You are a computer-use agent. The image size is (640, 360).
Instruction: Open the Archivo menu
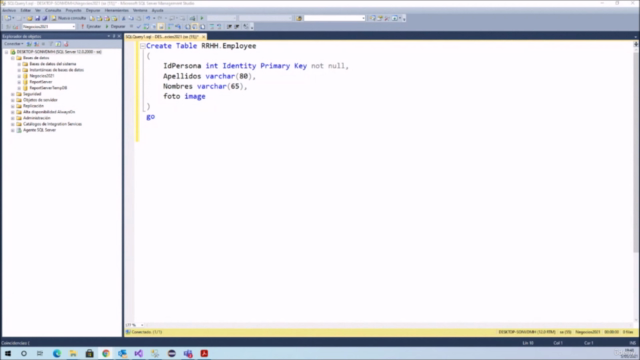point(9,10)
